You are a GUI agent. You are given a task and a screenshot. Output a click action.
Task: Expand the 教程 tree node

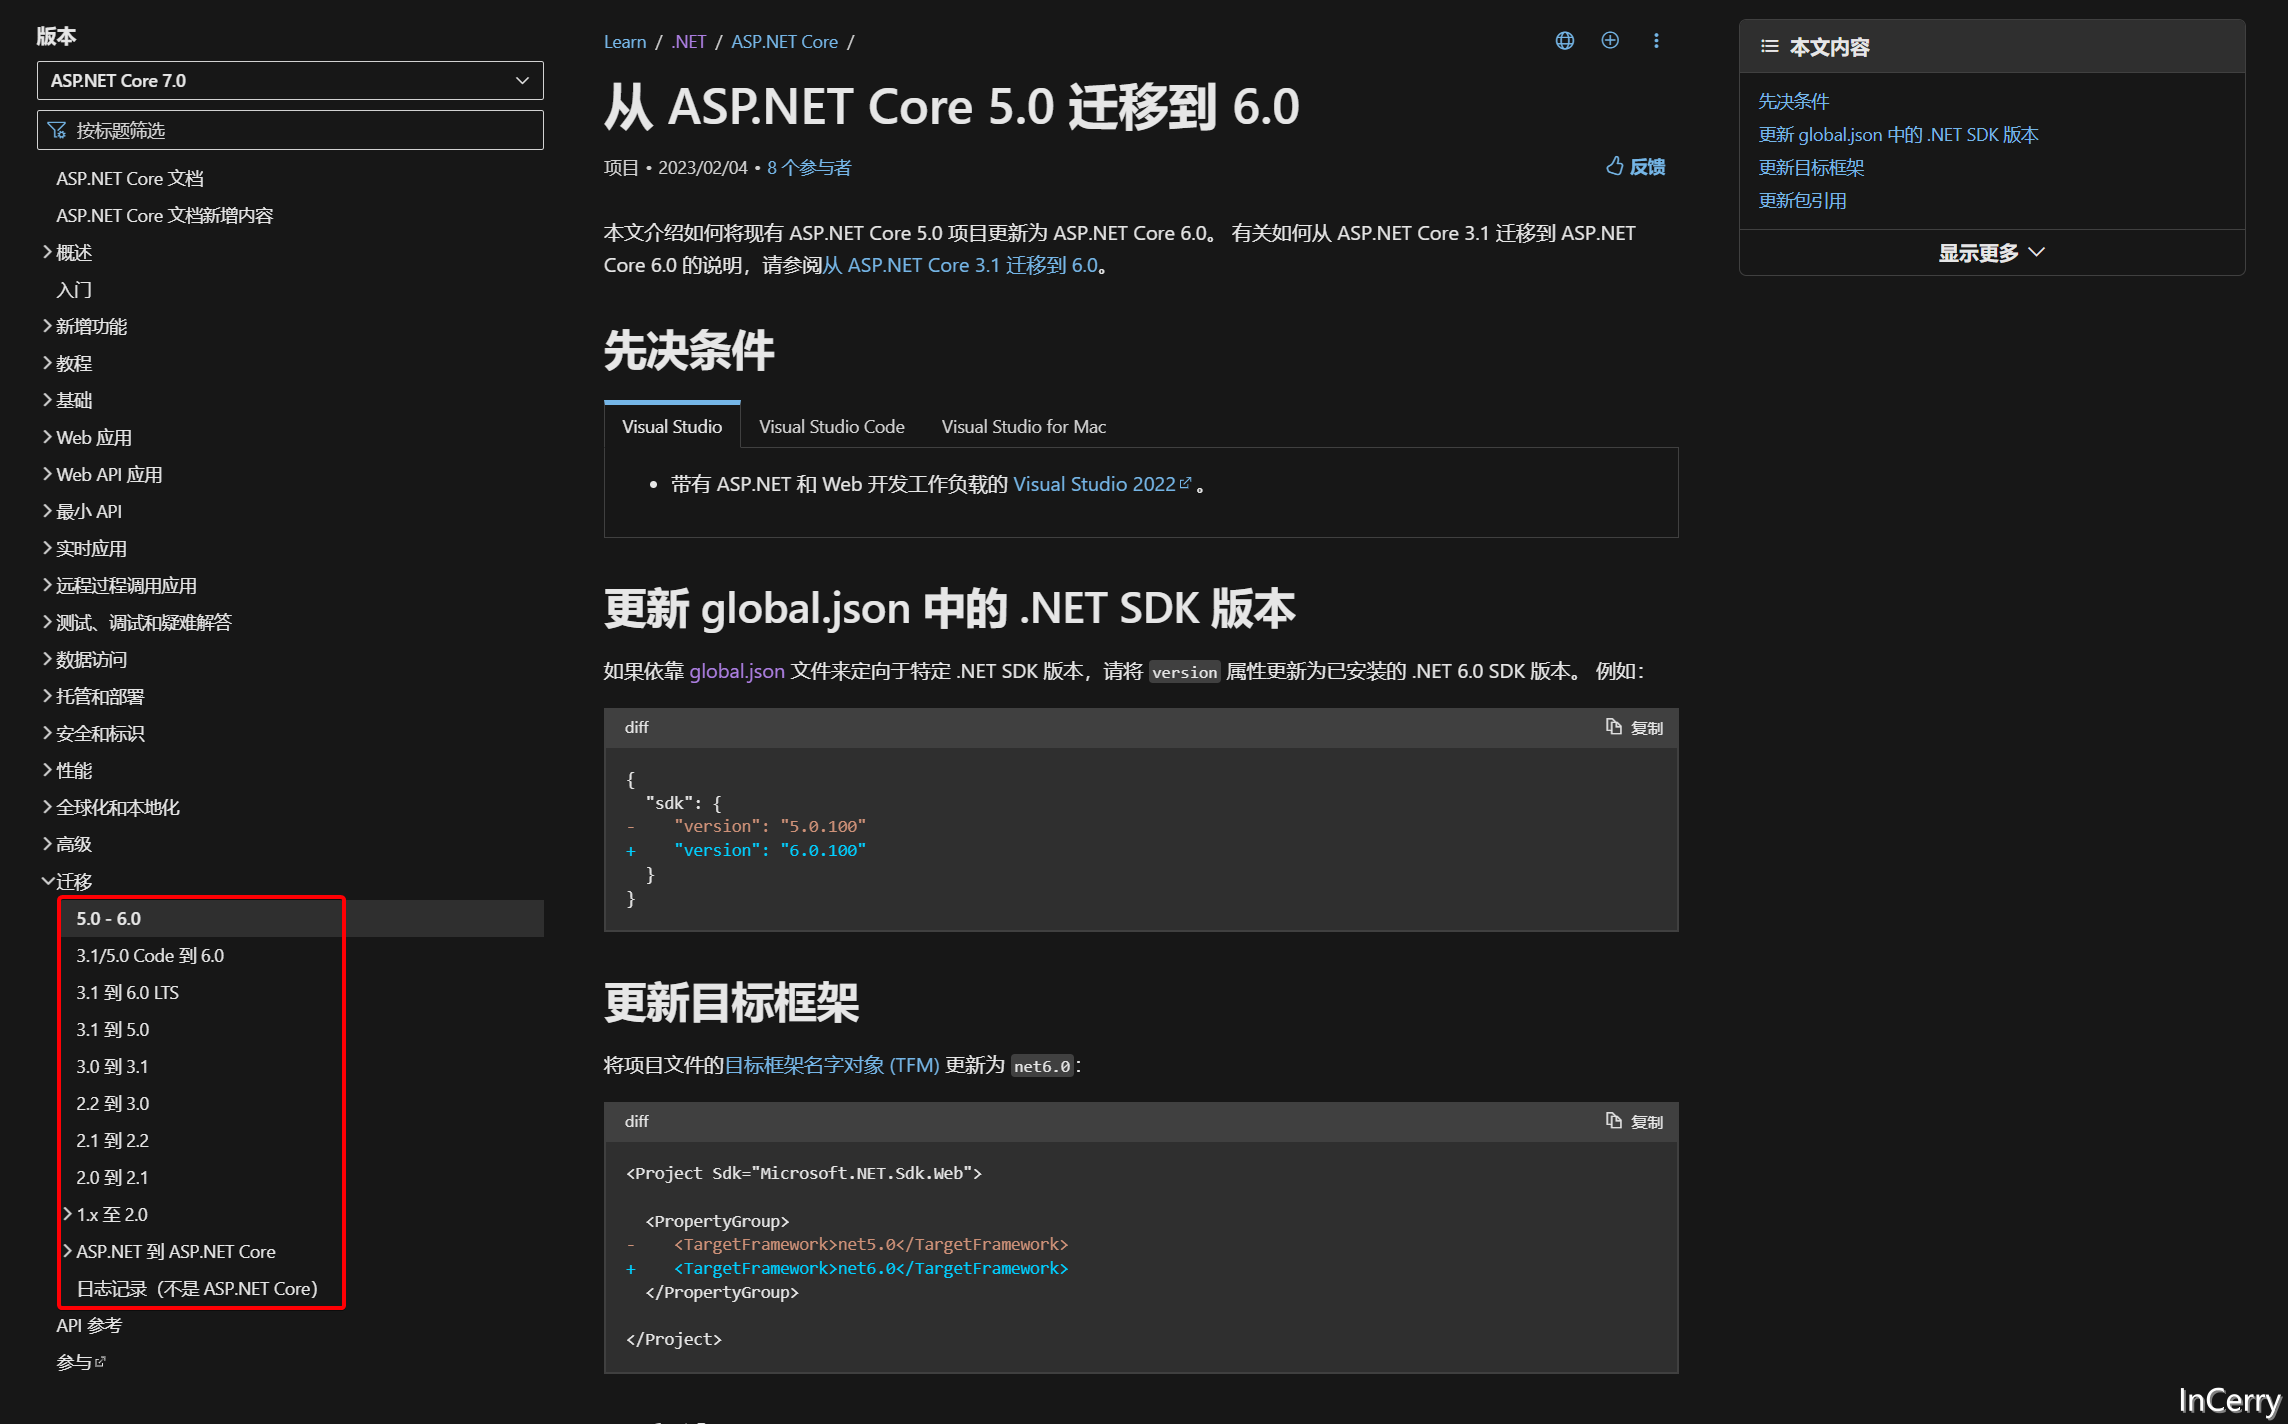[x=47, y=363]
